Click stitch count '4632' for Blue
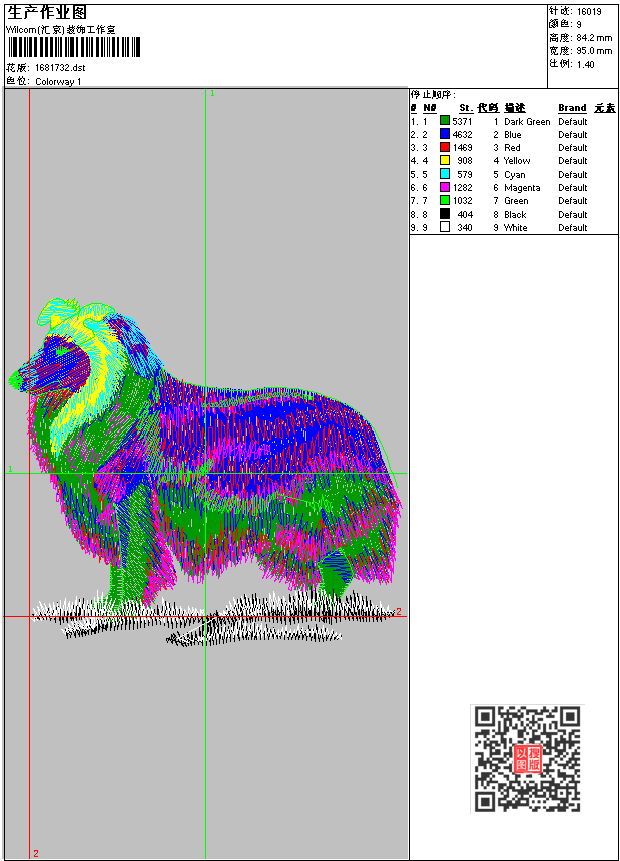 (x=462, y=135)
